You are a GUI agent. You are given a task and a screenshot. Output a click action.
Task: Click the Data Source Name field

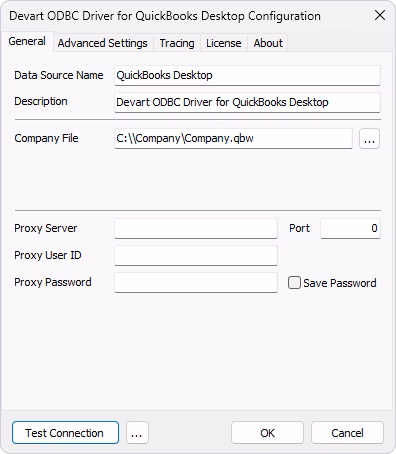(247, 75)
